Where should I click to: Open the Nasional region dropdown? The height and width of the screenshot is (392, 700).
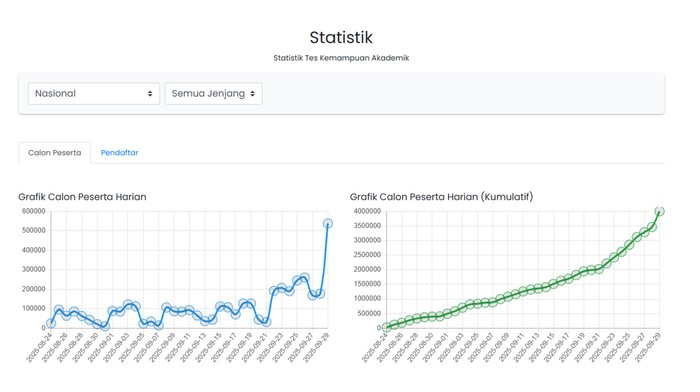click(94, 94)
